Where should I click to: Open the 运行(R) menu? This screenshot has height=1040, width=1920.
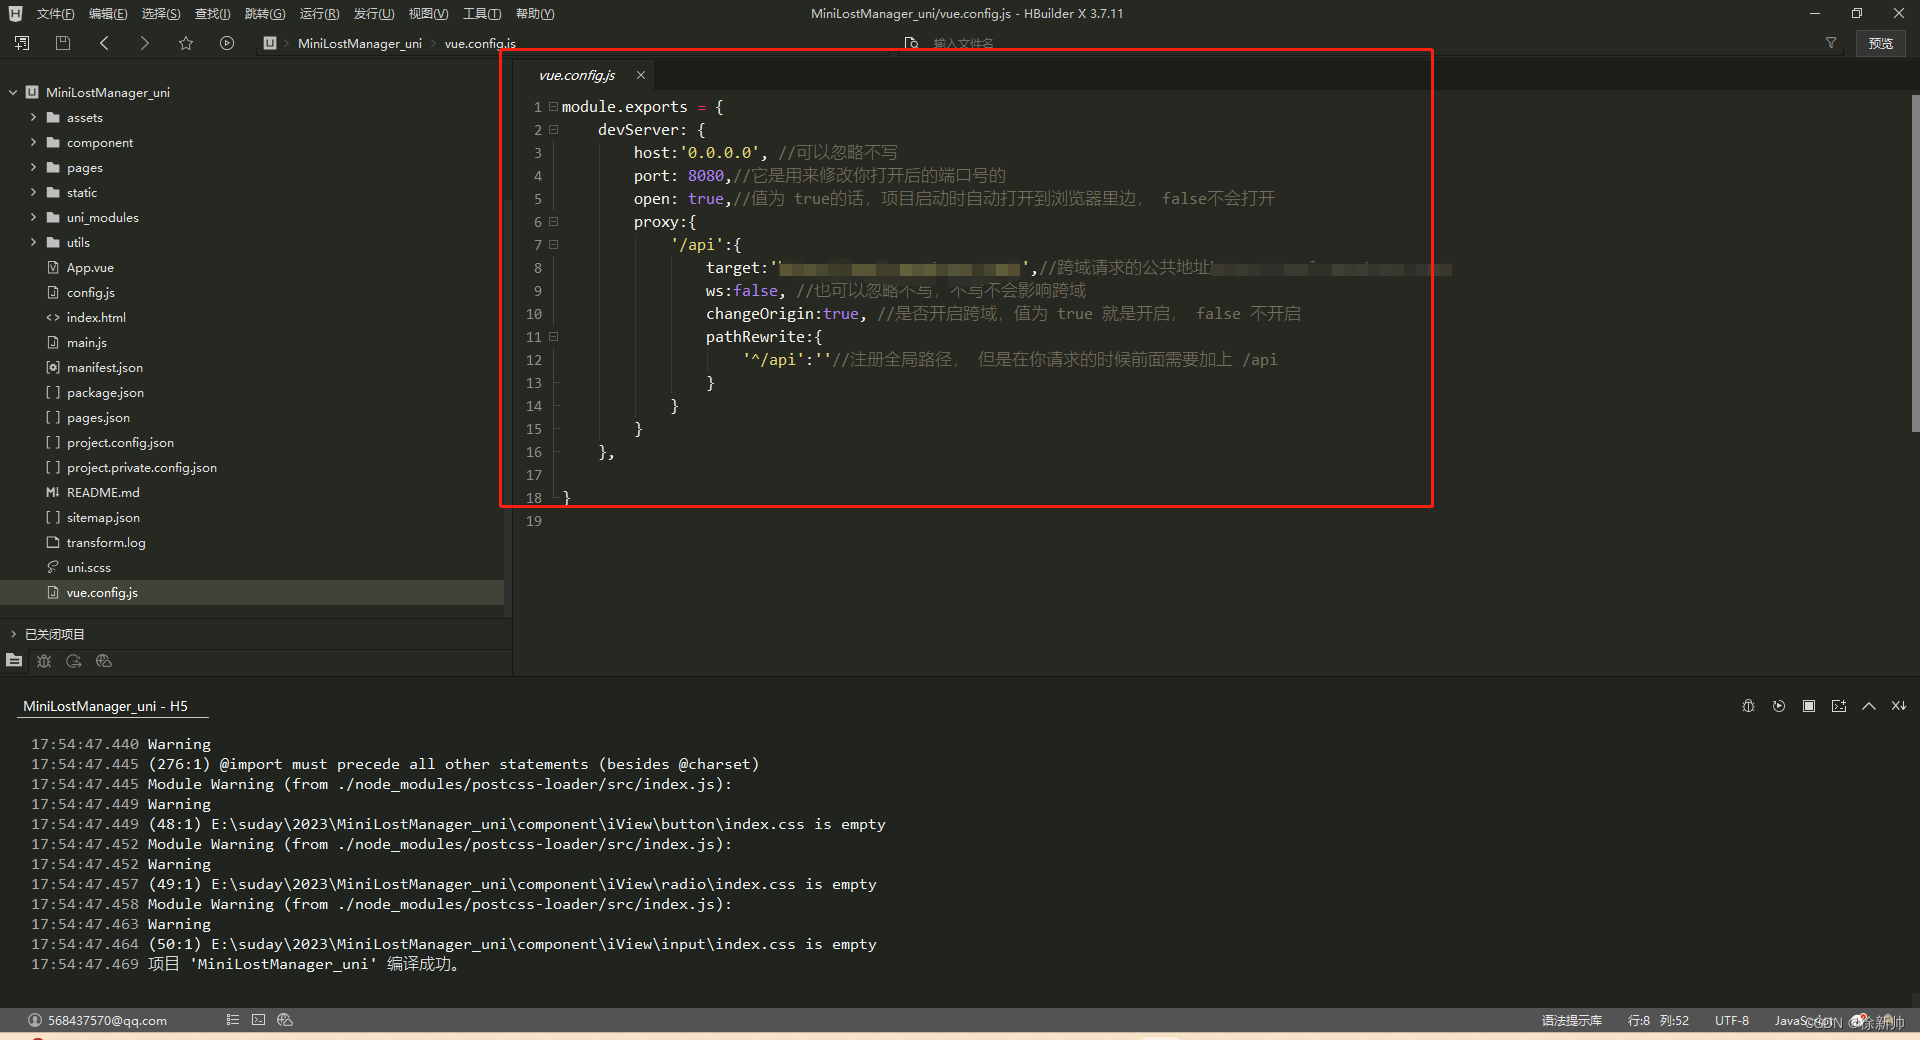click(319, 13)
